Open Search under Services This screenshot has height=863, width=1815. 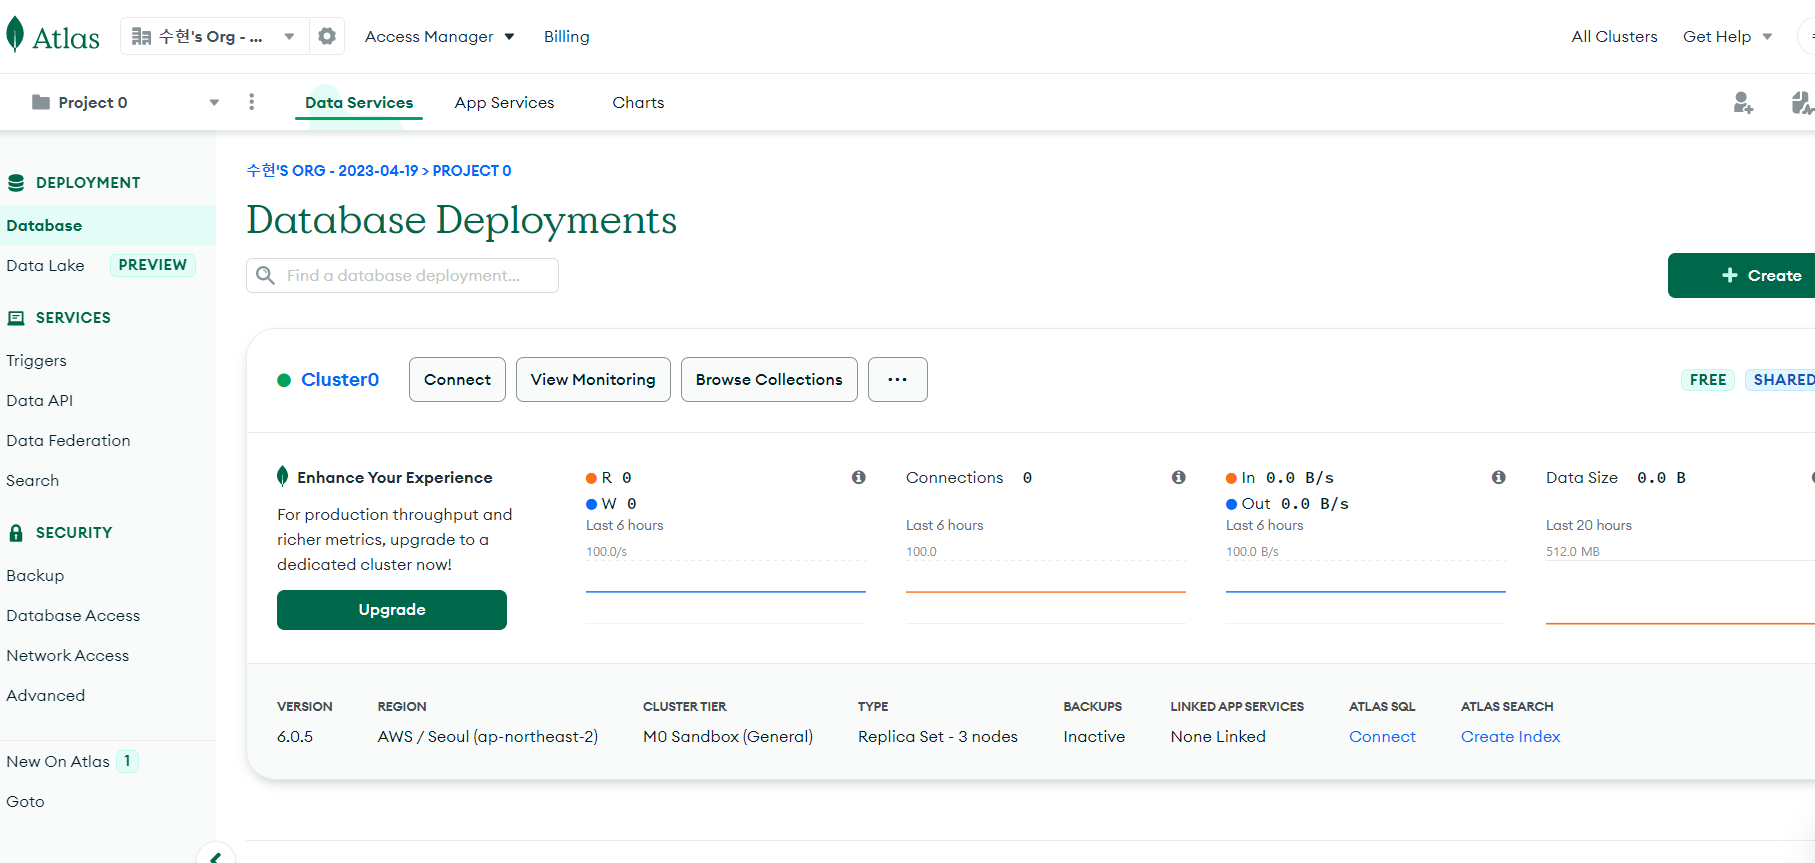coord(33,480)
